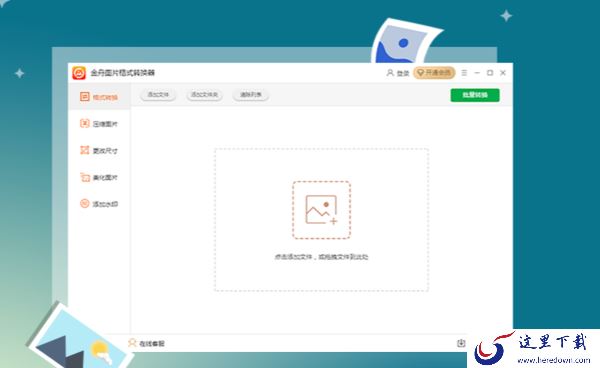
Task: Click the 登录 login user icon
Action: pos(390,73)
